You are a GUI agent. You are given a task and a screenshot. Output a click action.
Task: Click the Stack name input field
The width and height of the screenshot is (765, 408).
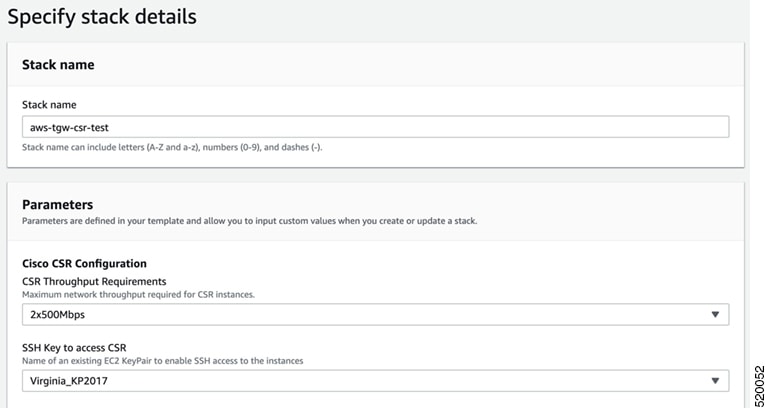point(375,127)
